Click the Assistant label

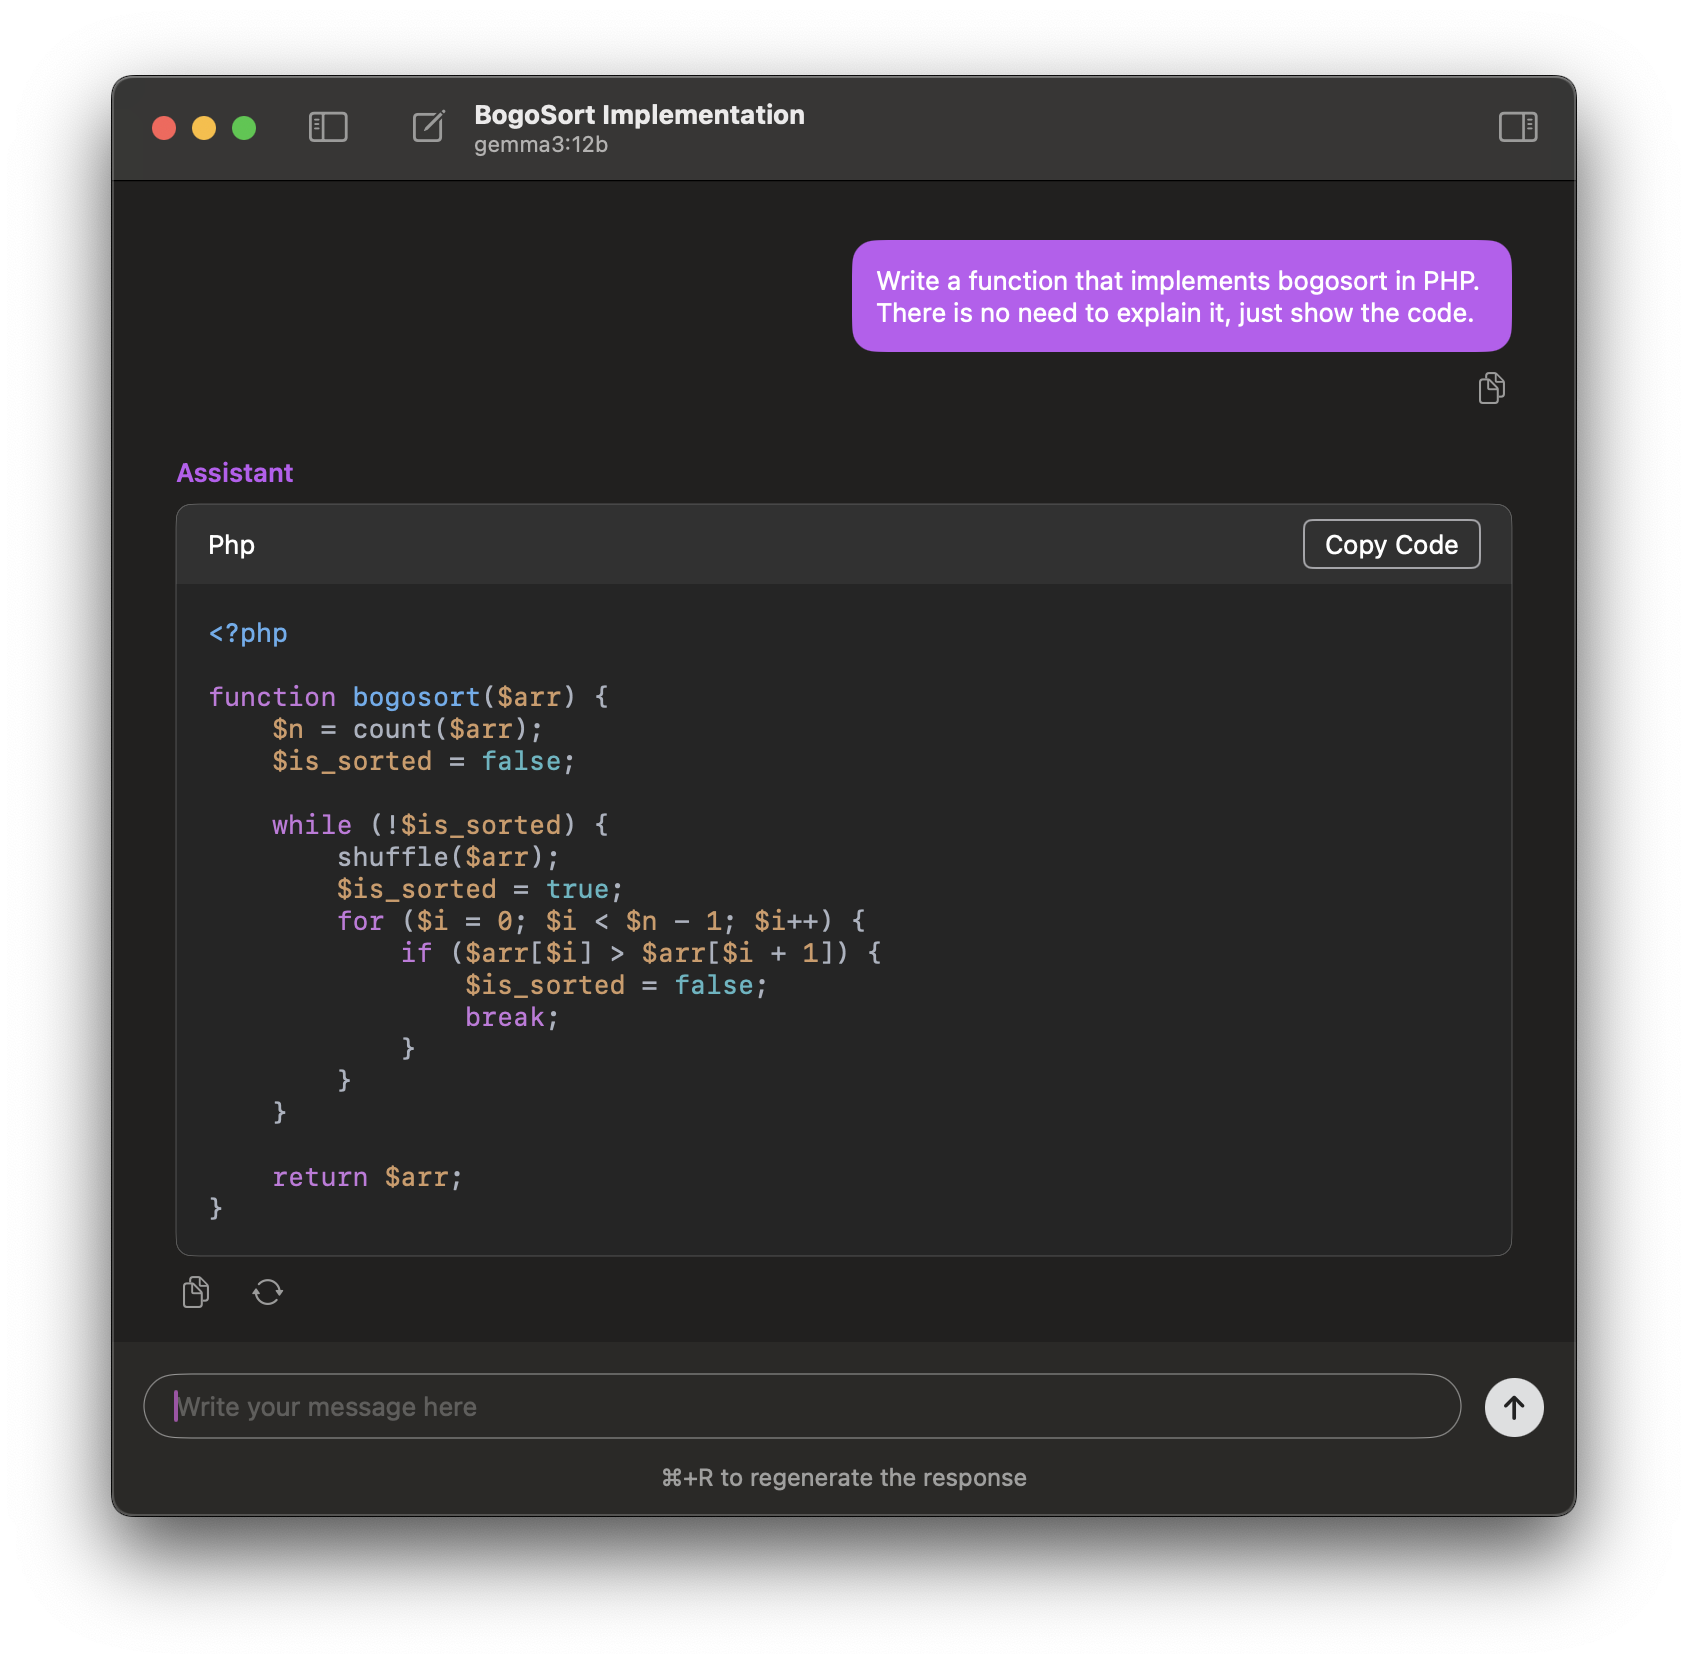click(235, 473)
